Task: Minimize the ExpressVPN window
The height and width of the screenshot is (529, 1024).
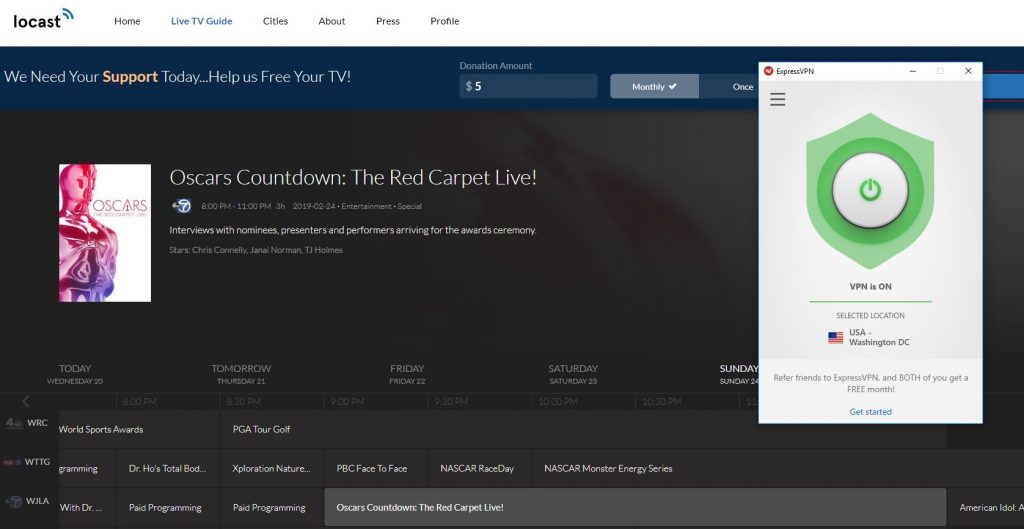Action: (912, 71)
